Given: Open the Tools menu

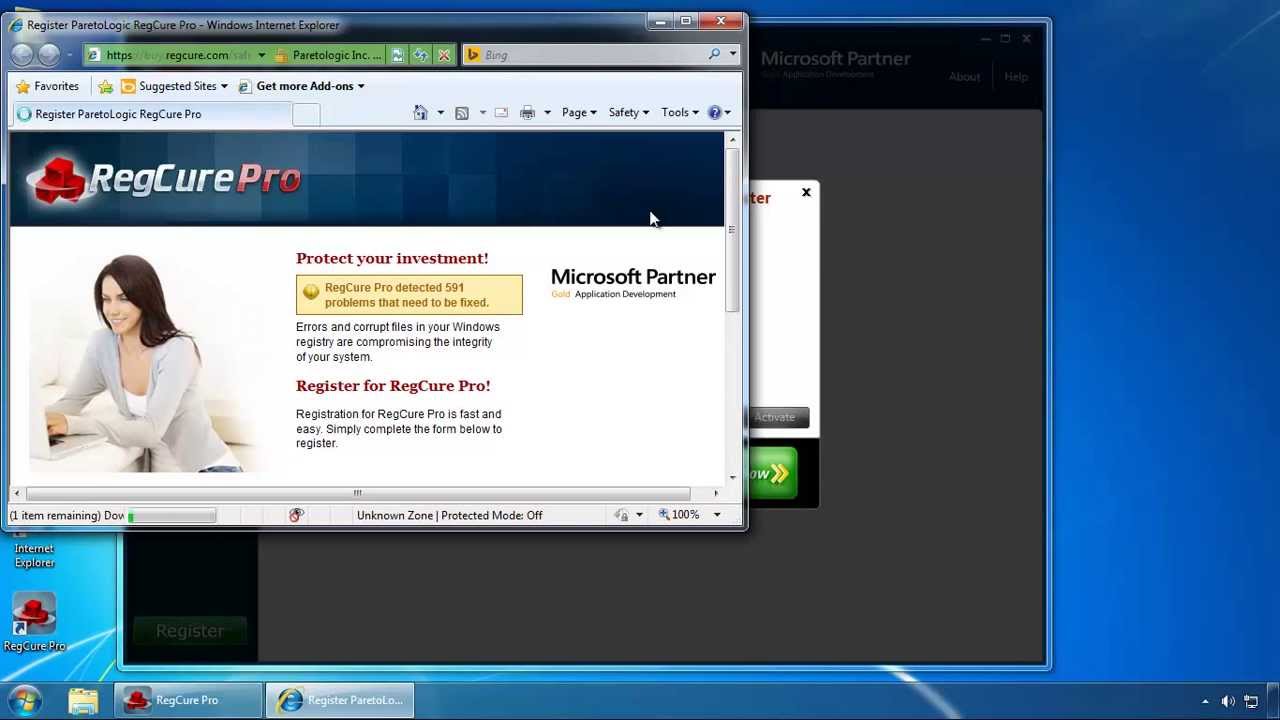Looking at the screenshot, I should pos(680,113).
